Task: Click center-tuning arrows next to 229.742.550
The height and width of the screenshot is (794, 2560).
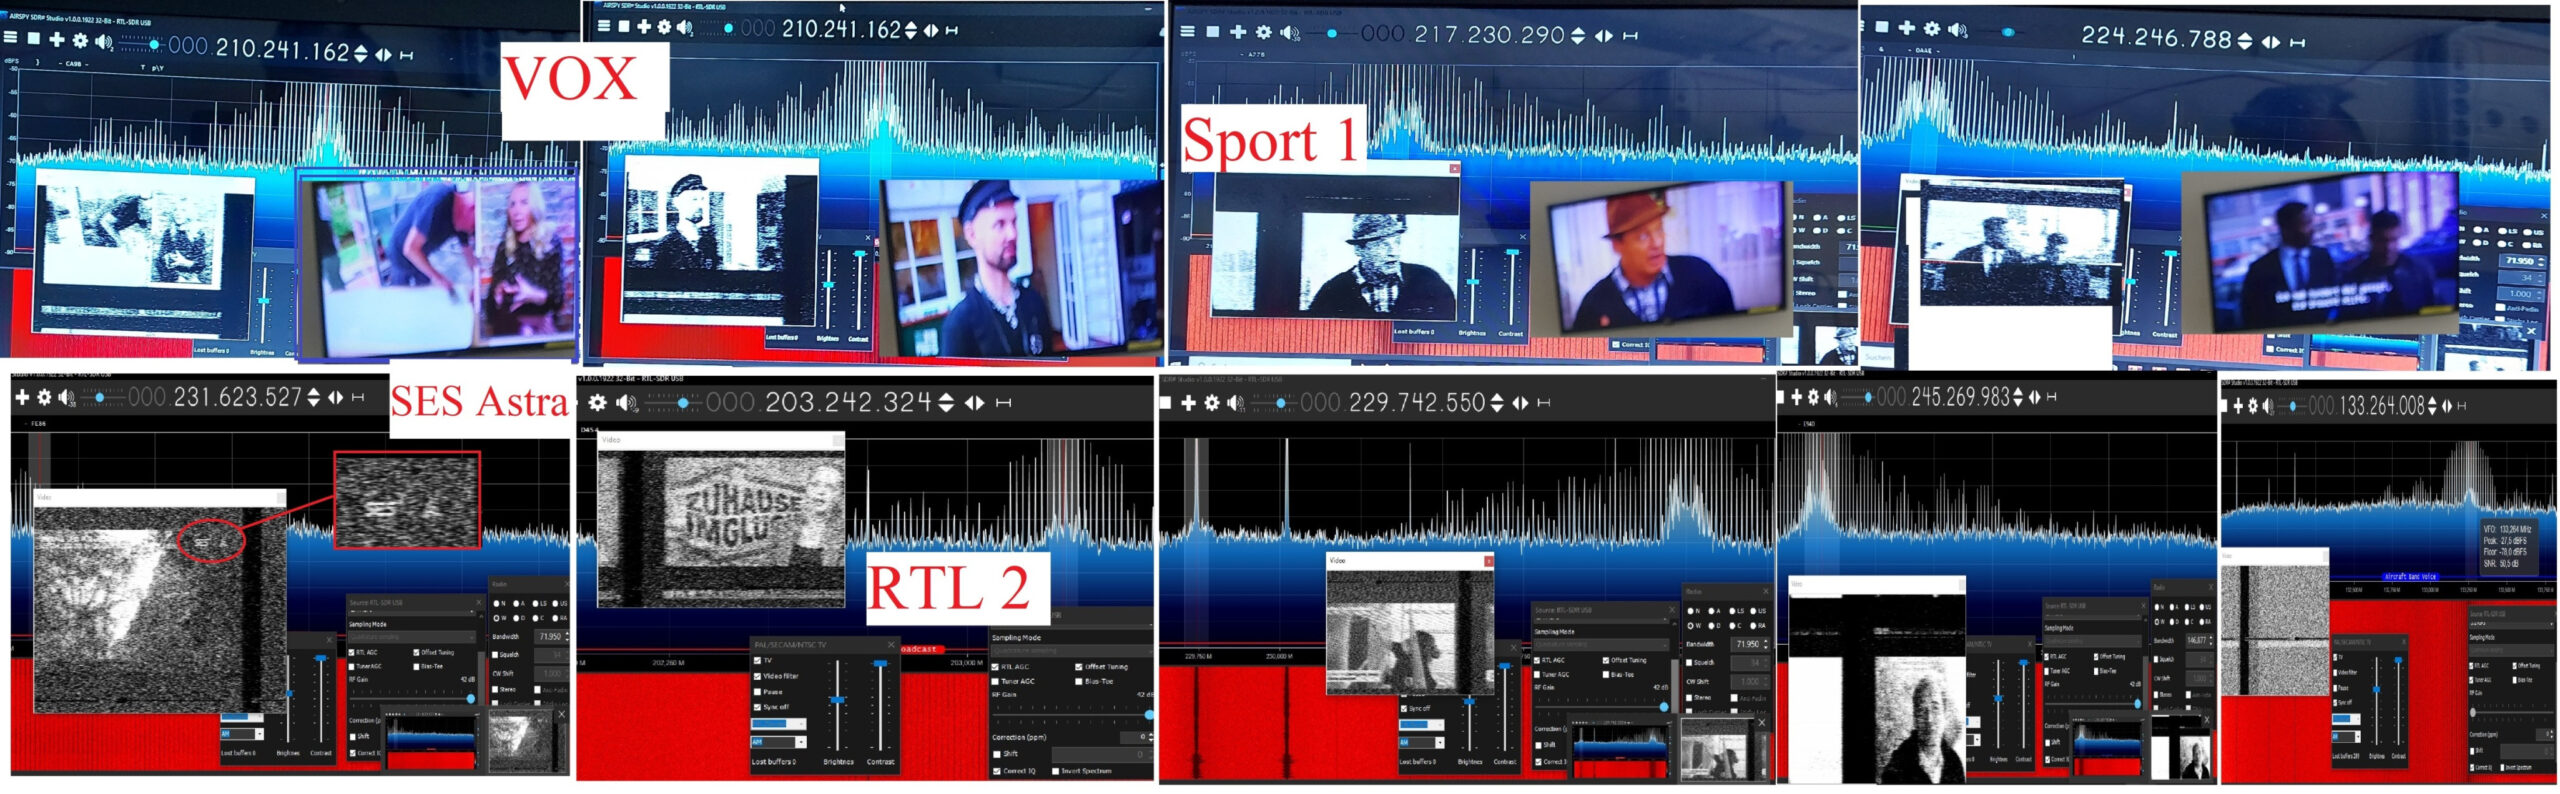Action: [1520, 403]
